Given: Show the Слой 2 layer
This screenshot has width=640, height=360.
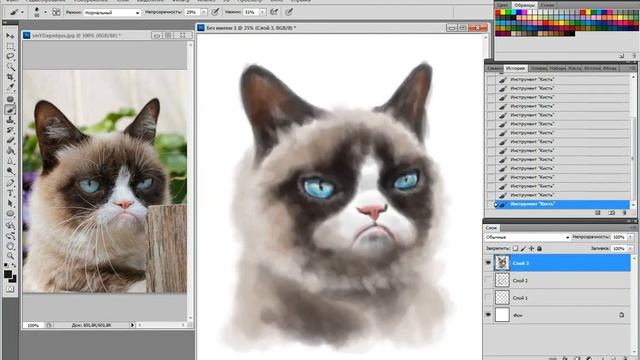Looking at the screenshot, I should 488,280.
